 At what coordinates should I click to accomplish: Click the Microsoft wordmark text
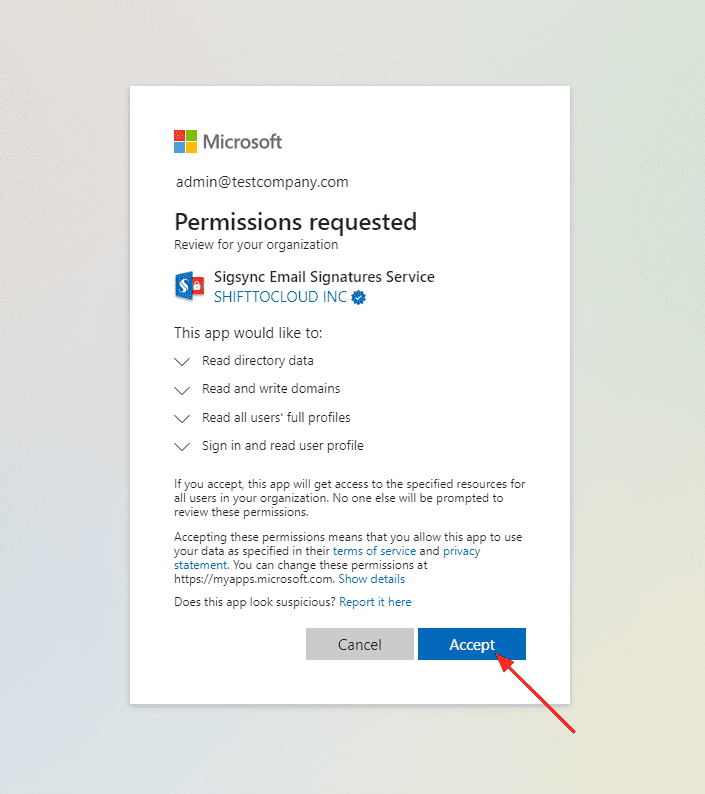(242, 141)
